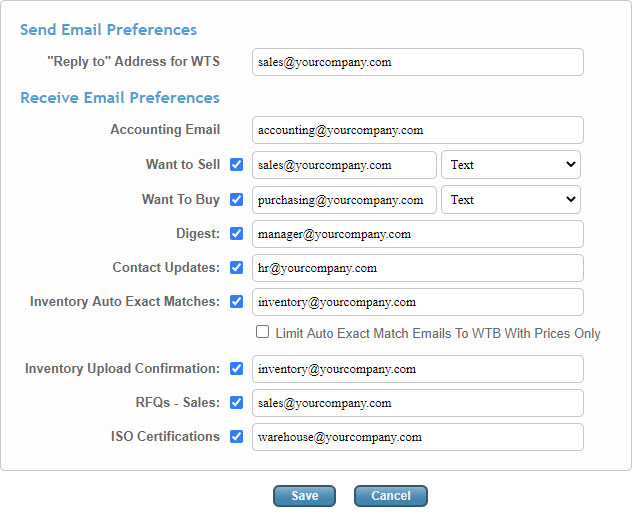Uncheck Inventory Upload Confirmation checkbox
The height and width of the screenshot is (516, 632).
[237, 368]
